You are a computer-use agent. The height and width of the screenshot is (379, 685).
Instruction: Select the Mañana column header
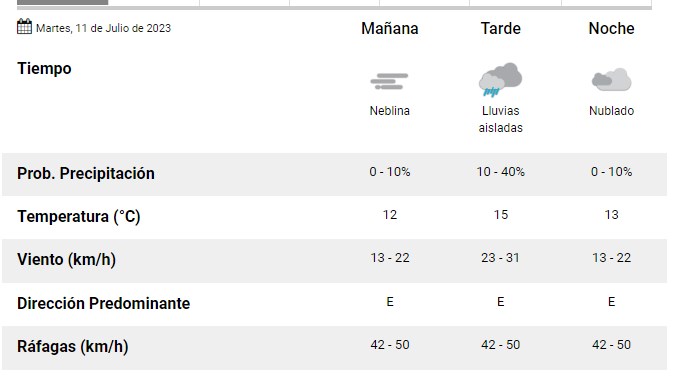(390, 28)
